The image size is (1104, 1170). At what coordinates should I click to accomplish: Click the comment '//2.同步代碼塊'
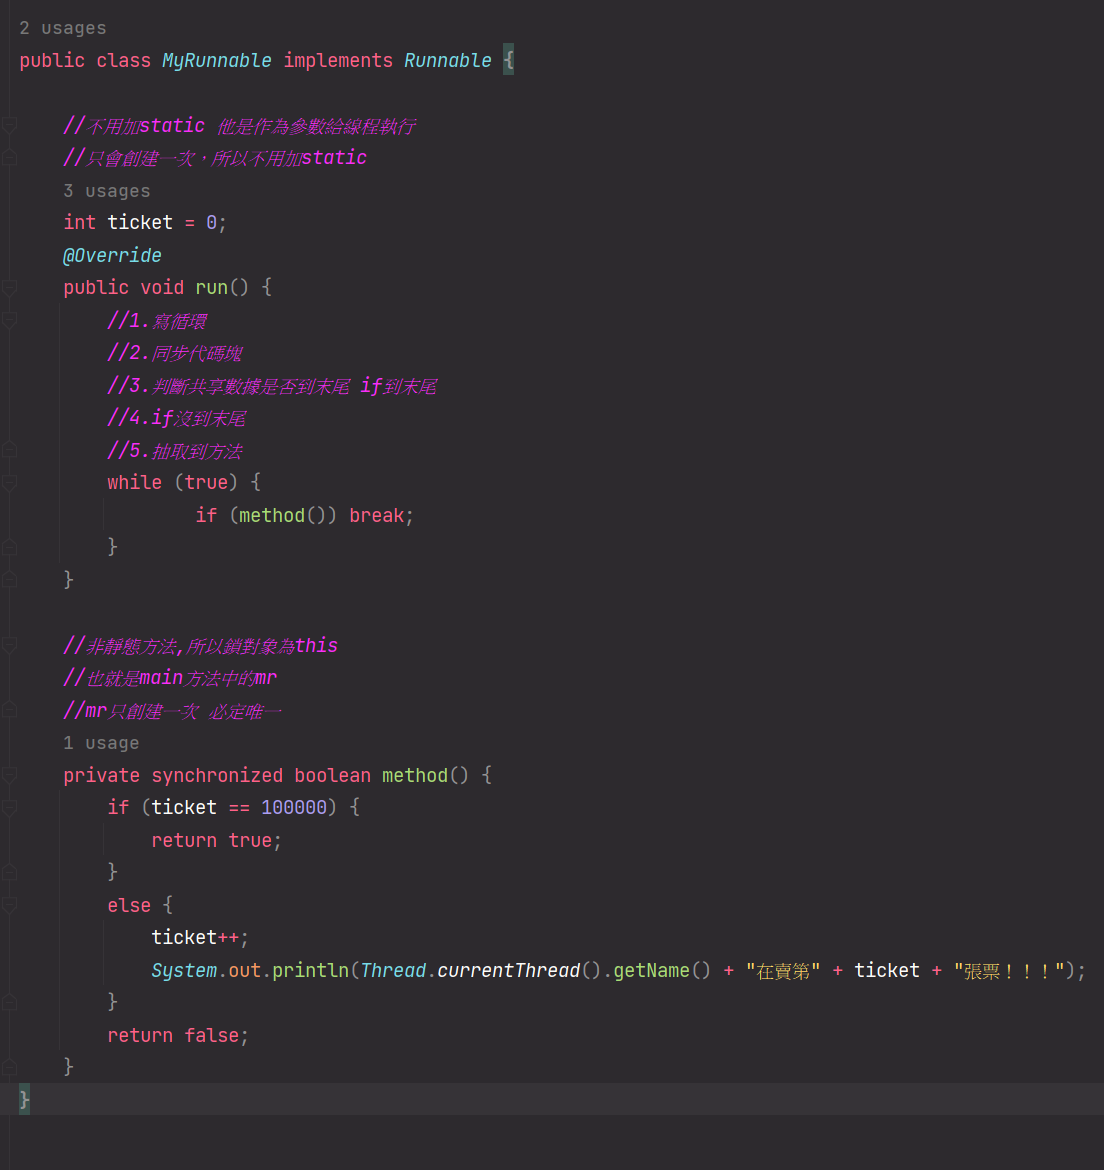(x=175, y=353)
